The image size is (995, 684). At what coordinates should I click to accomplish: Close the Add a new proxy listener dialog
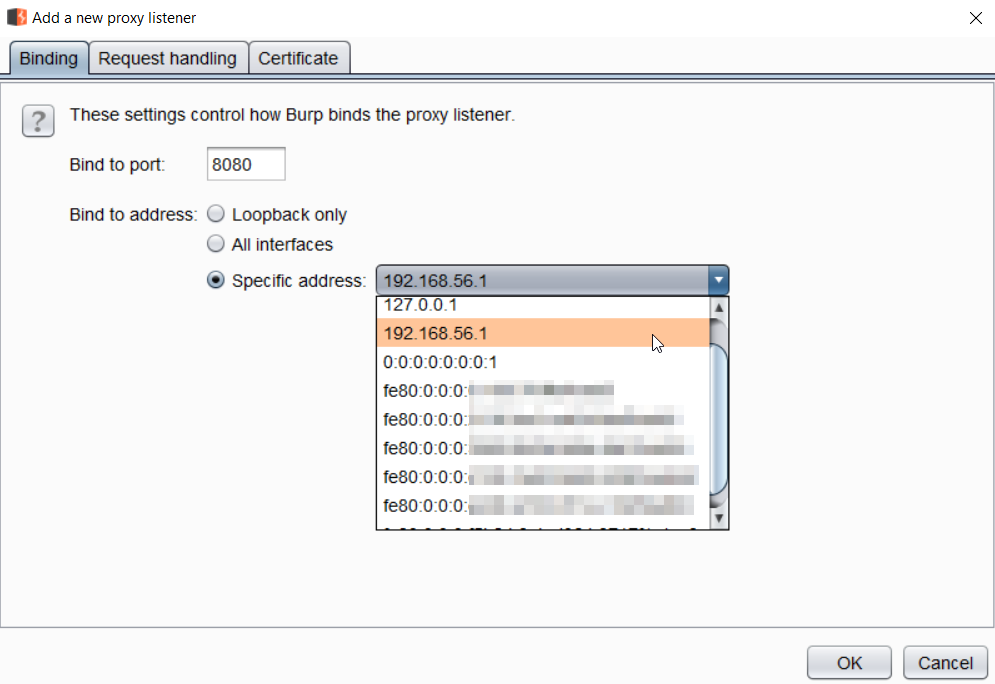(976, 18)
